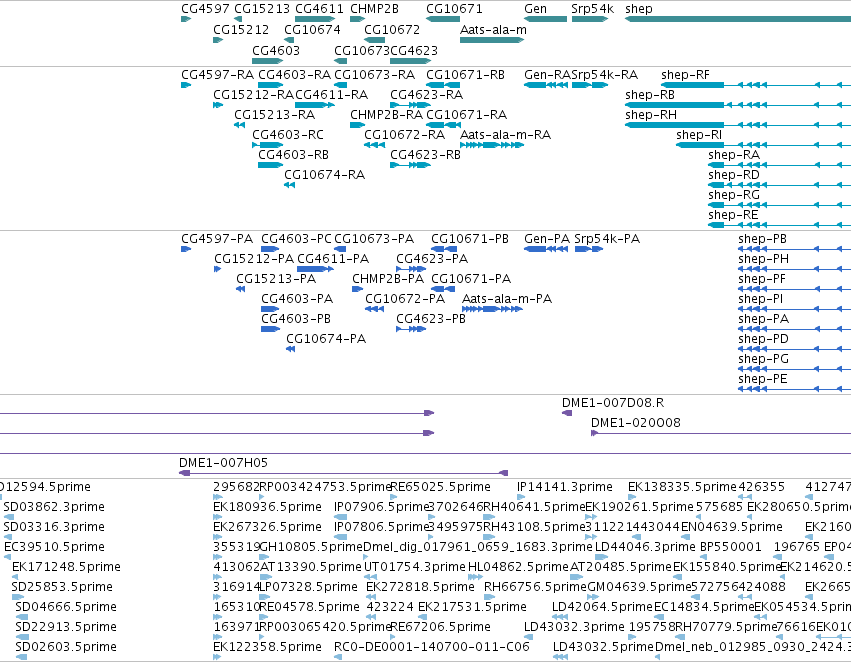Click the BP550001 EST label
851x662 pixels.
click(731, 548)
